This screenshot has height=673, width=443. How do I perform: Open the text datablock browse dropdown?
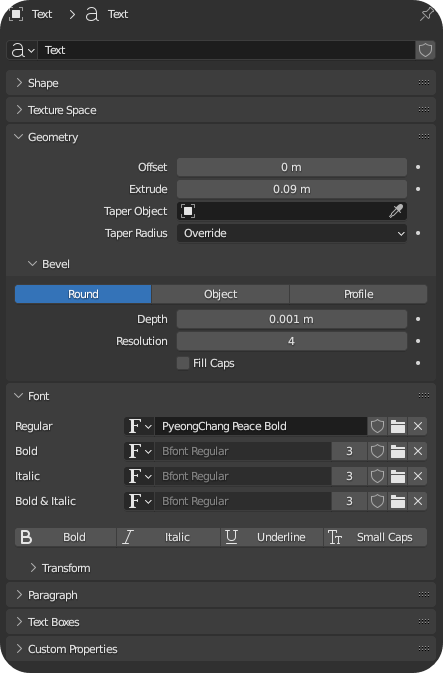[22, 50]
